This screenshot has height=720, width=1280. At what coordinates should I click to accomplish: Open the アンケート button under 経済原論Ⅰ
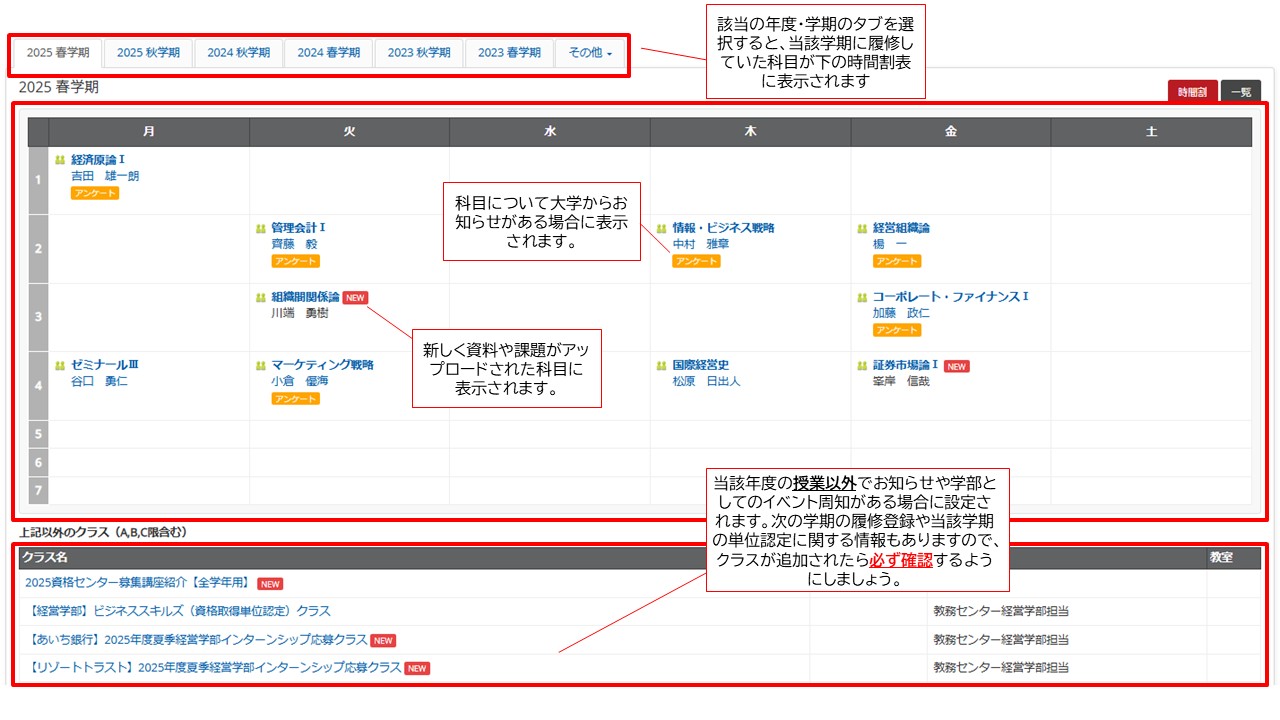click(95, 193)
